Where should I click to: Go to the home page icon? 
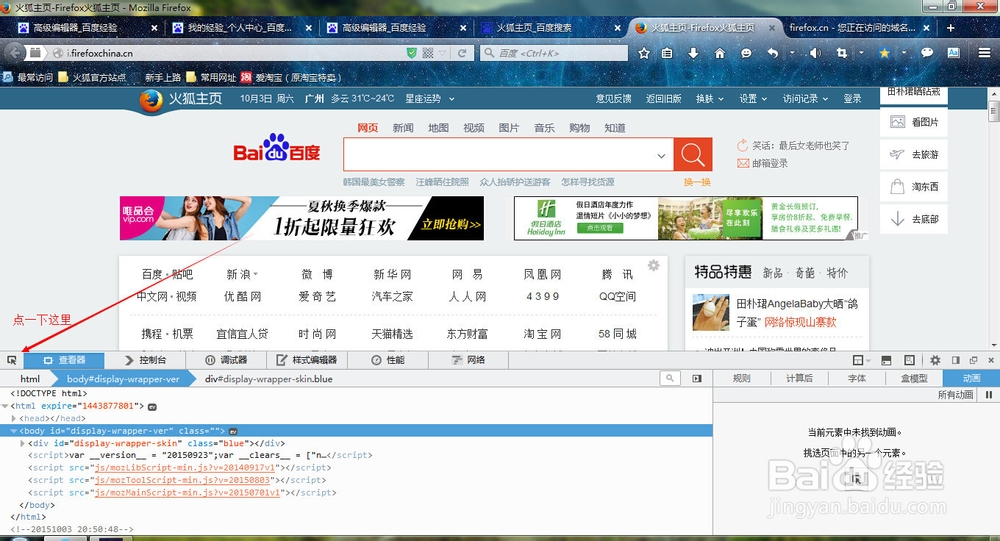[x=719, y=53]
